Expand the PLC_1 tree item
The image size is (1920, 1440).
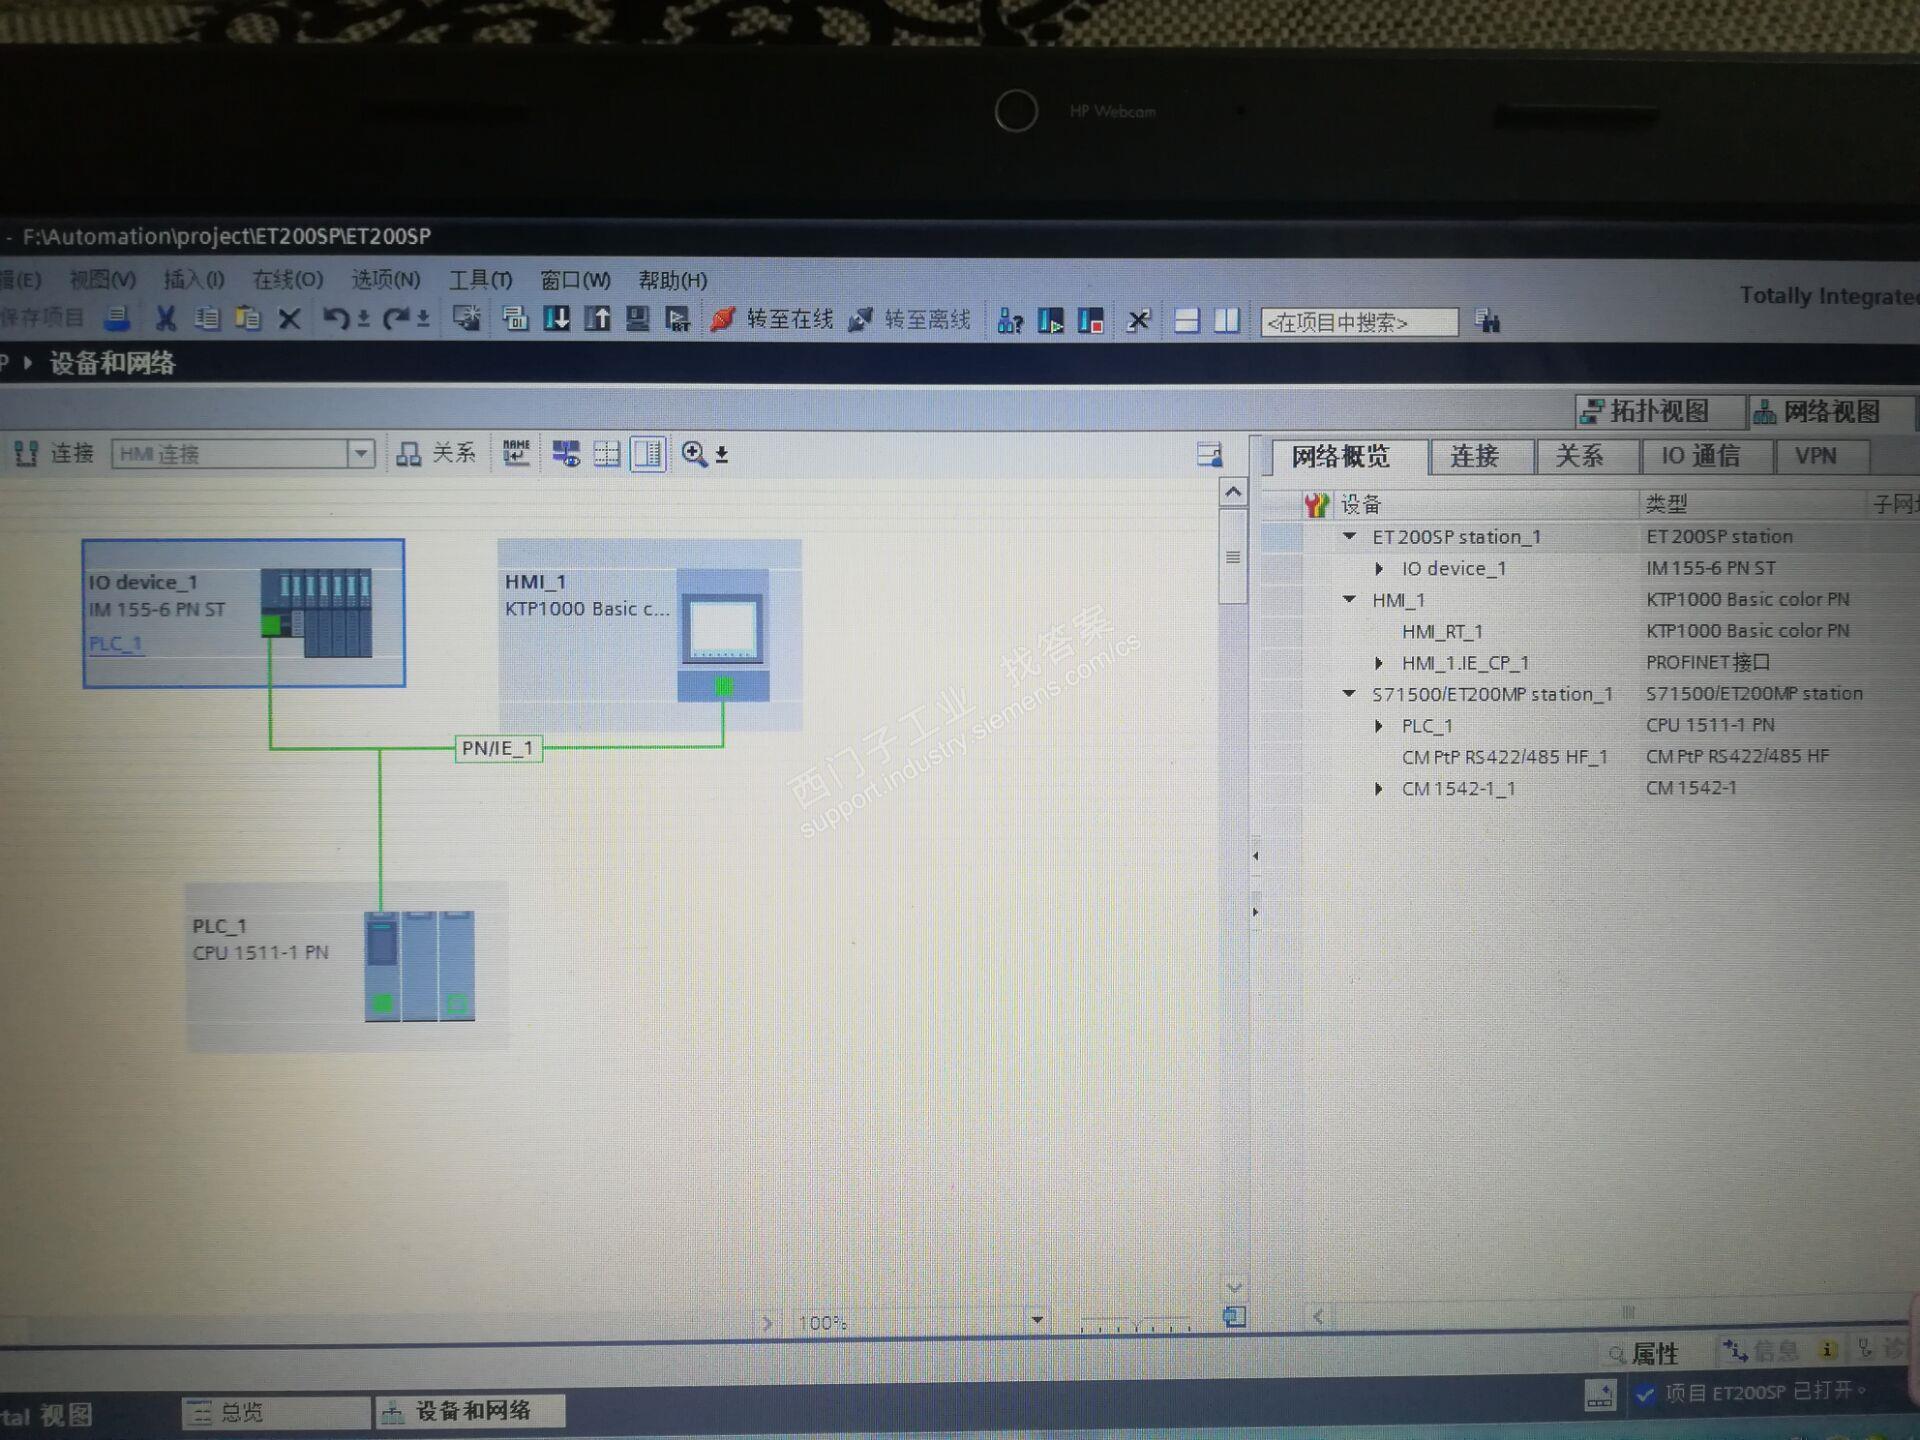tap(1379, 726)
